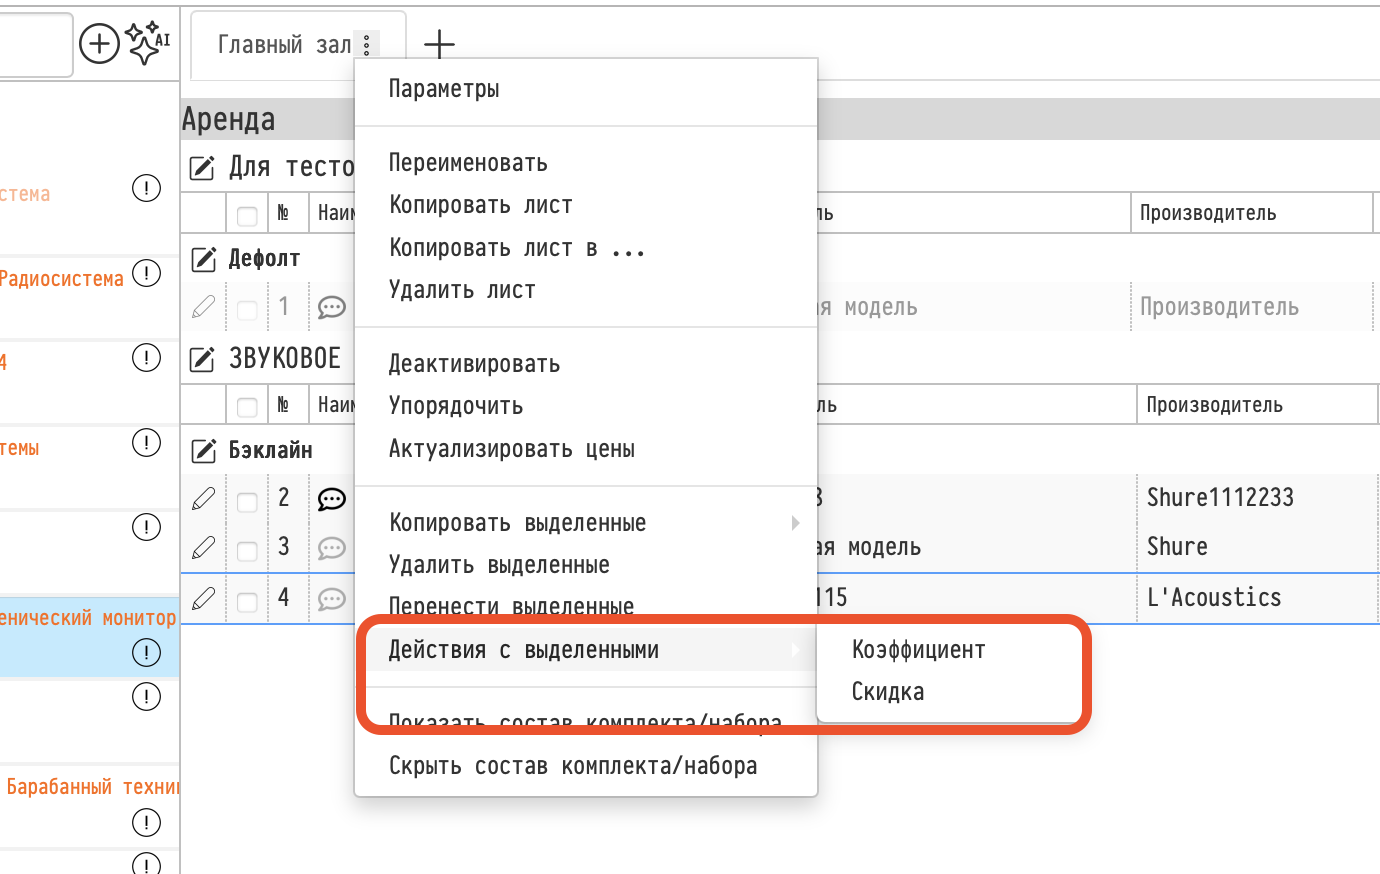The image size is (1380, 874).
Task: Click the pencil edit icon on row 4
Action: pos(203,598)
